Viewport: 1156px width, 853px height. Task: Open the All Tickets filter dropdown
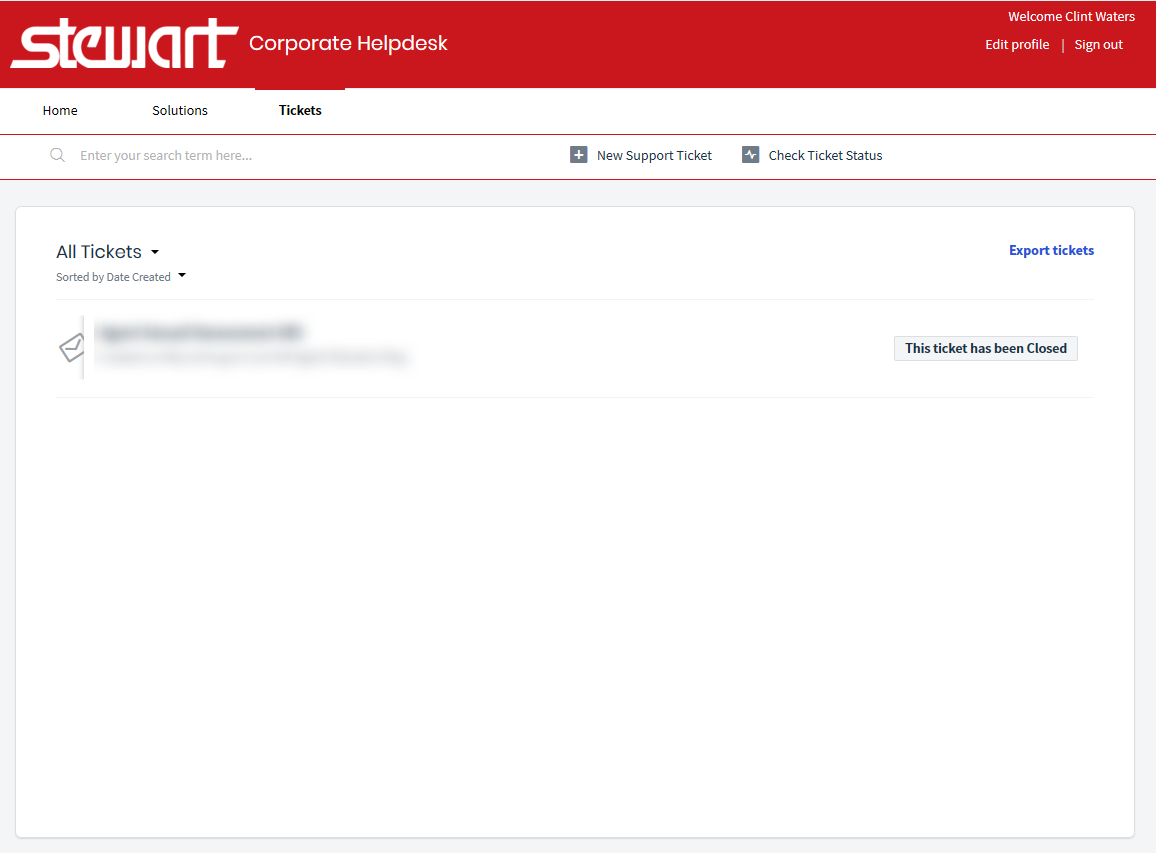[108, 252]
